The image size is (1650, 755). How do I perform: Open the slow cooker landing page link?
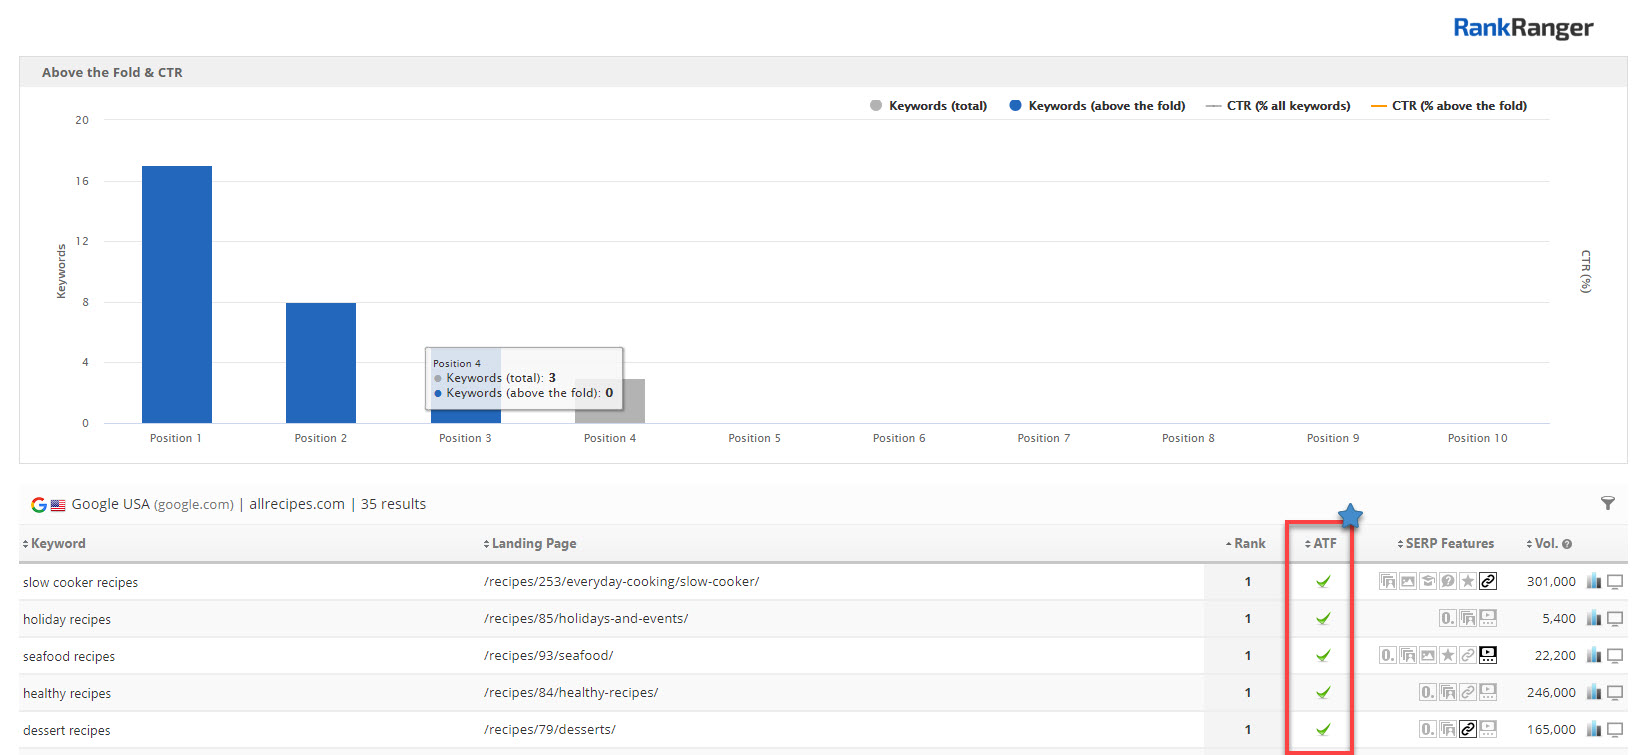tap(621, 582)
